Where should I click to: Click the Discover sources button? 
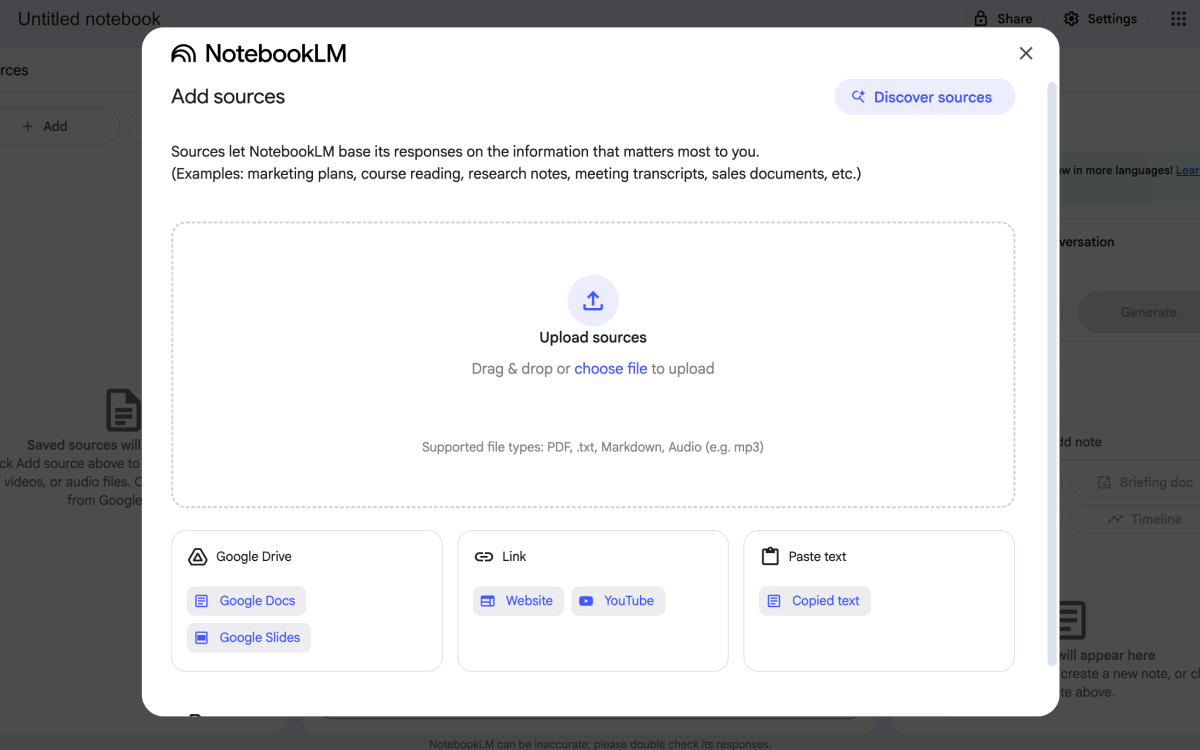[x=925, y=97]
